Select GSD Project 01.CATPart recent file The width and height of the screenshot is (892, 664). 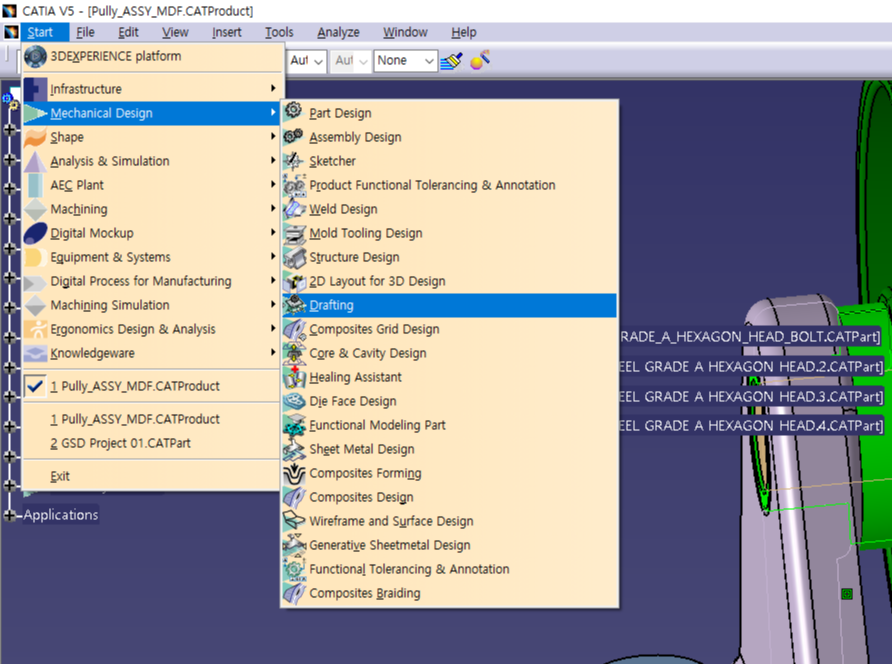click(x=151, y=443)
